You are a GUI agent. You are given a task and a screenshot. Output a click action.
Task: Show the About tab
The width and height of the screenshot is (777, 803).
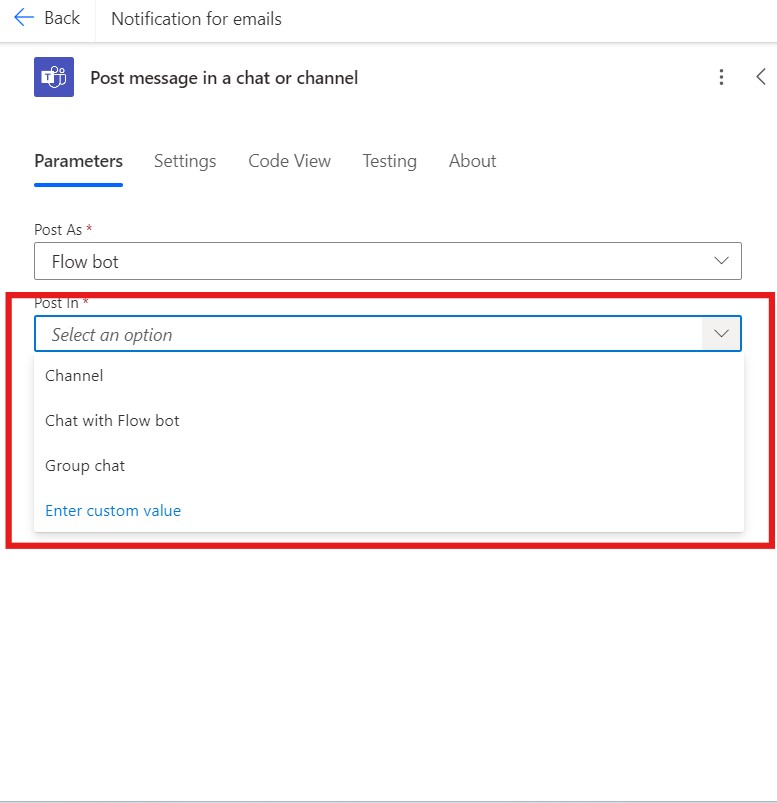click(x=472, y=161)
